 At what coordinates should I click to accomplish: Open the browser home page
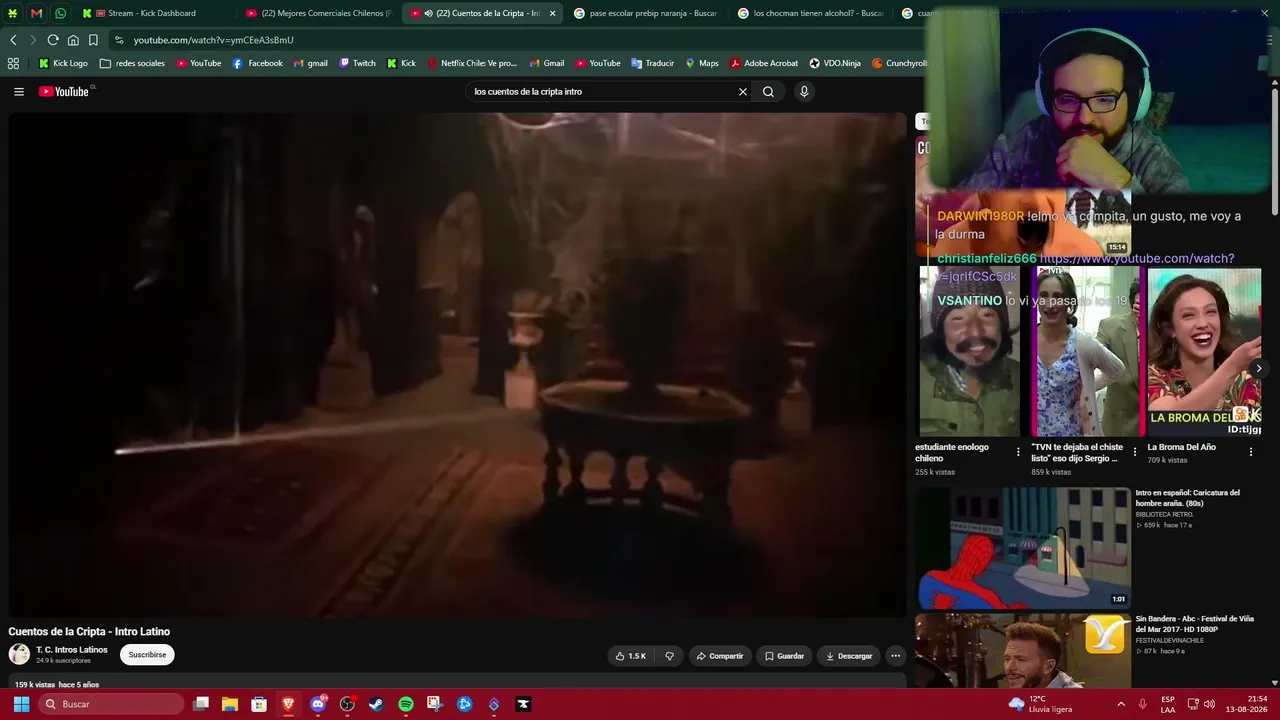pyautogui.click(x=73, y=40)
